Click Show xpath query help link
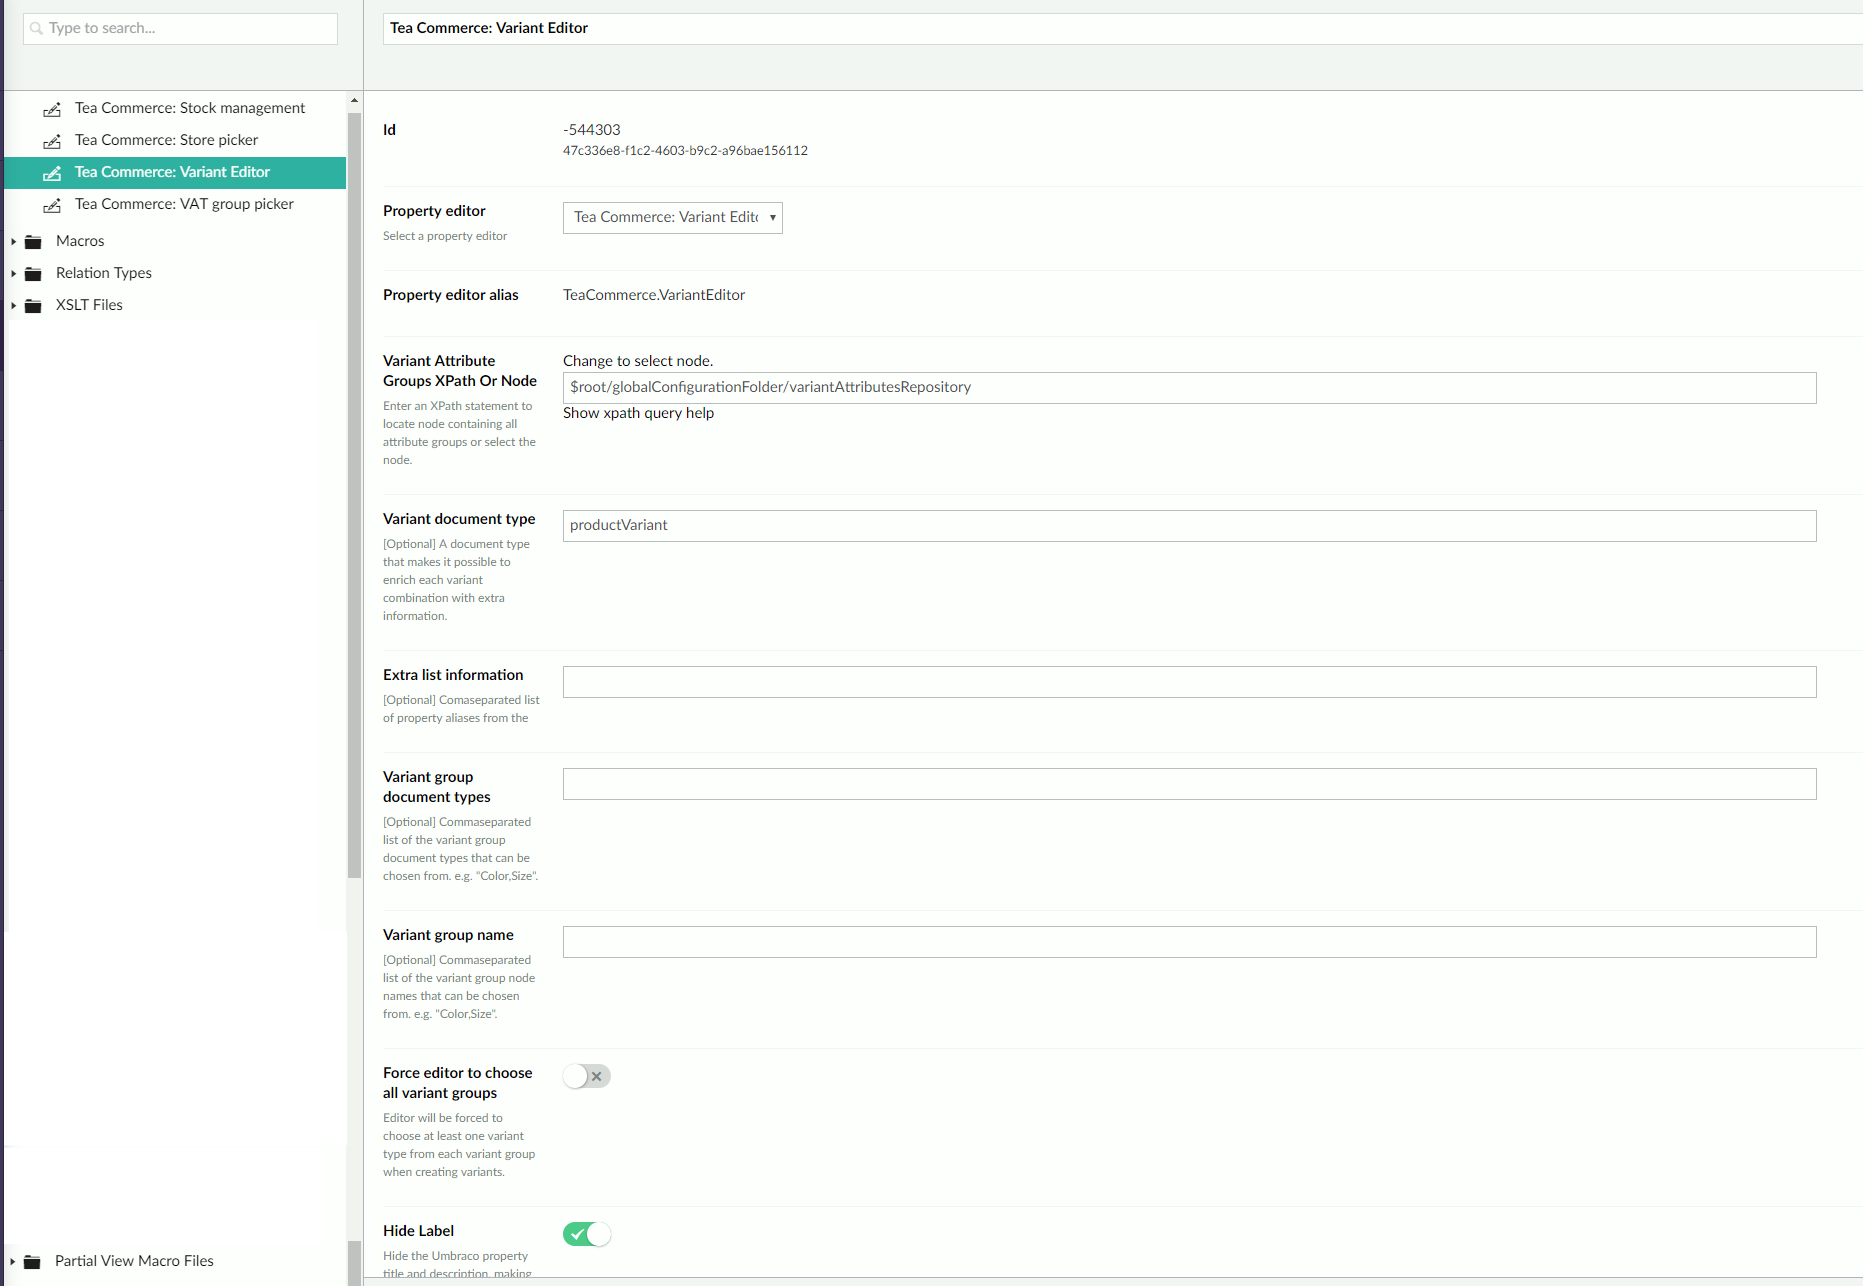This screenshot has height=1286, width=1863. pyautogui.click(x=638, y=413)
